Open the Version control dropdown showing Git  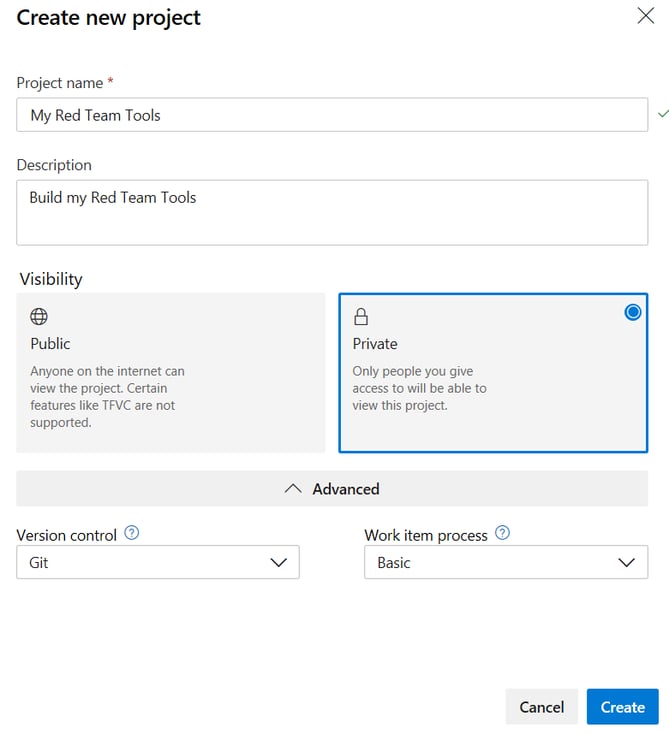point(157,563)
